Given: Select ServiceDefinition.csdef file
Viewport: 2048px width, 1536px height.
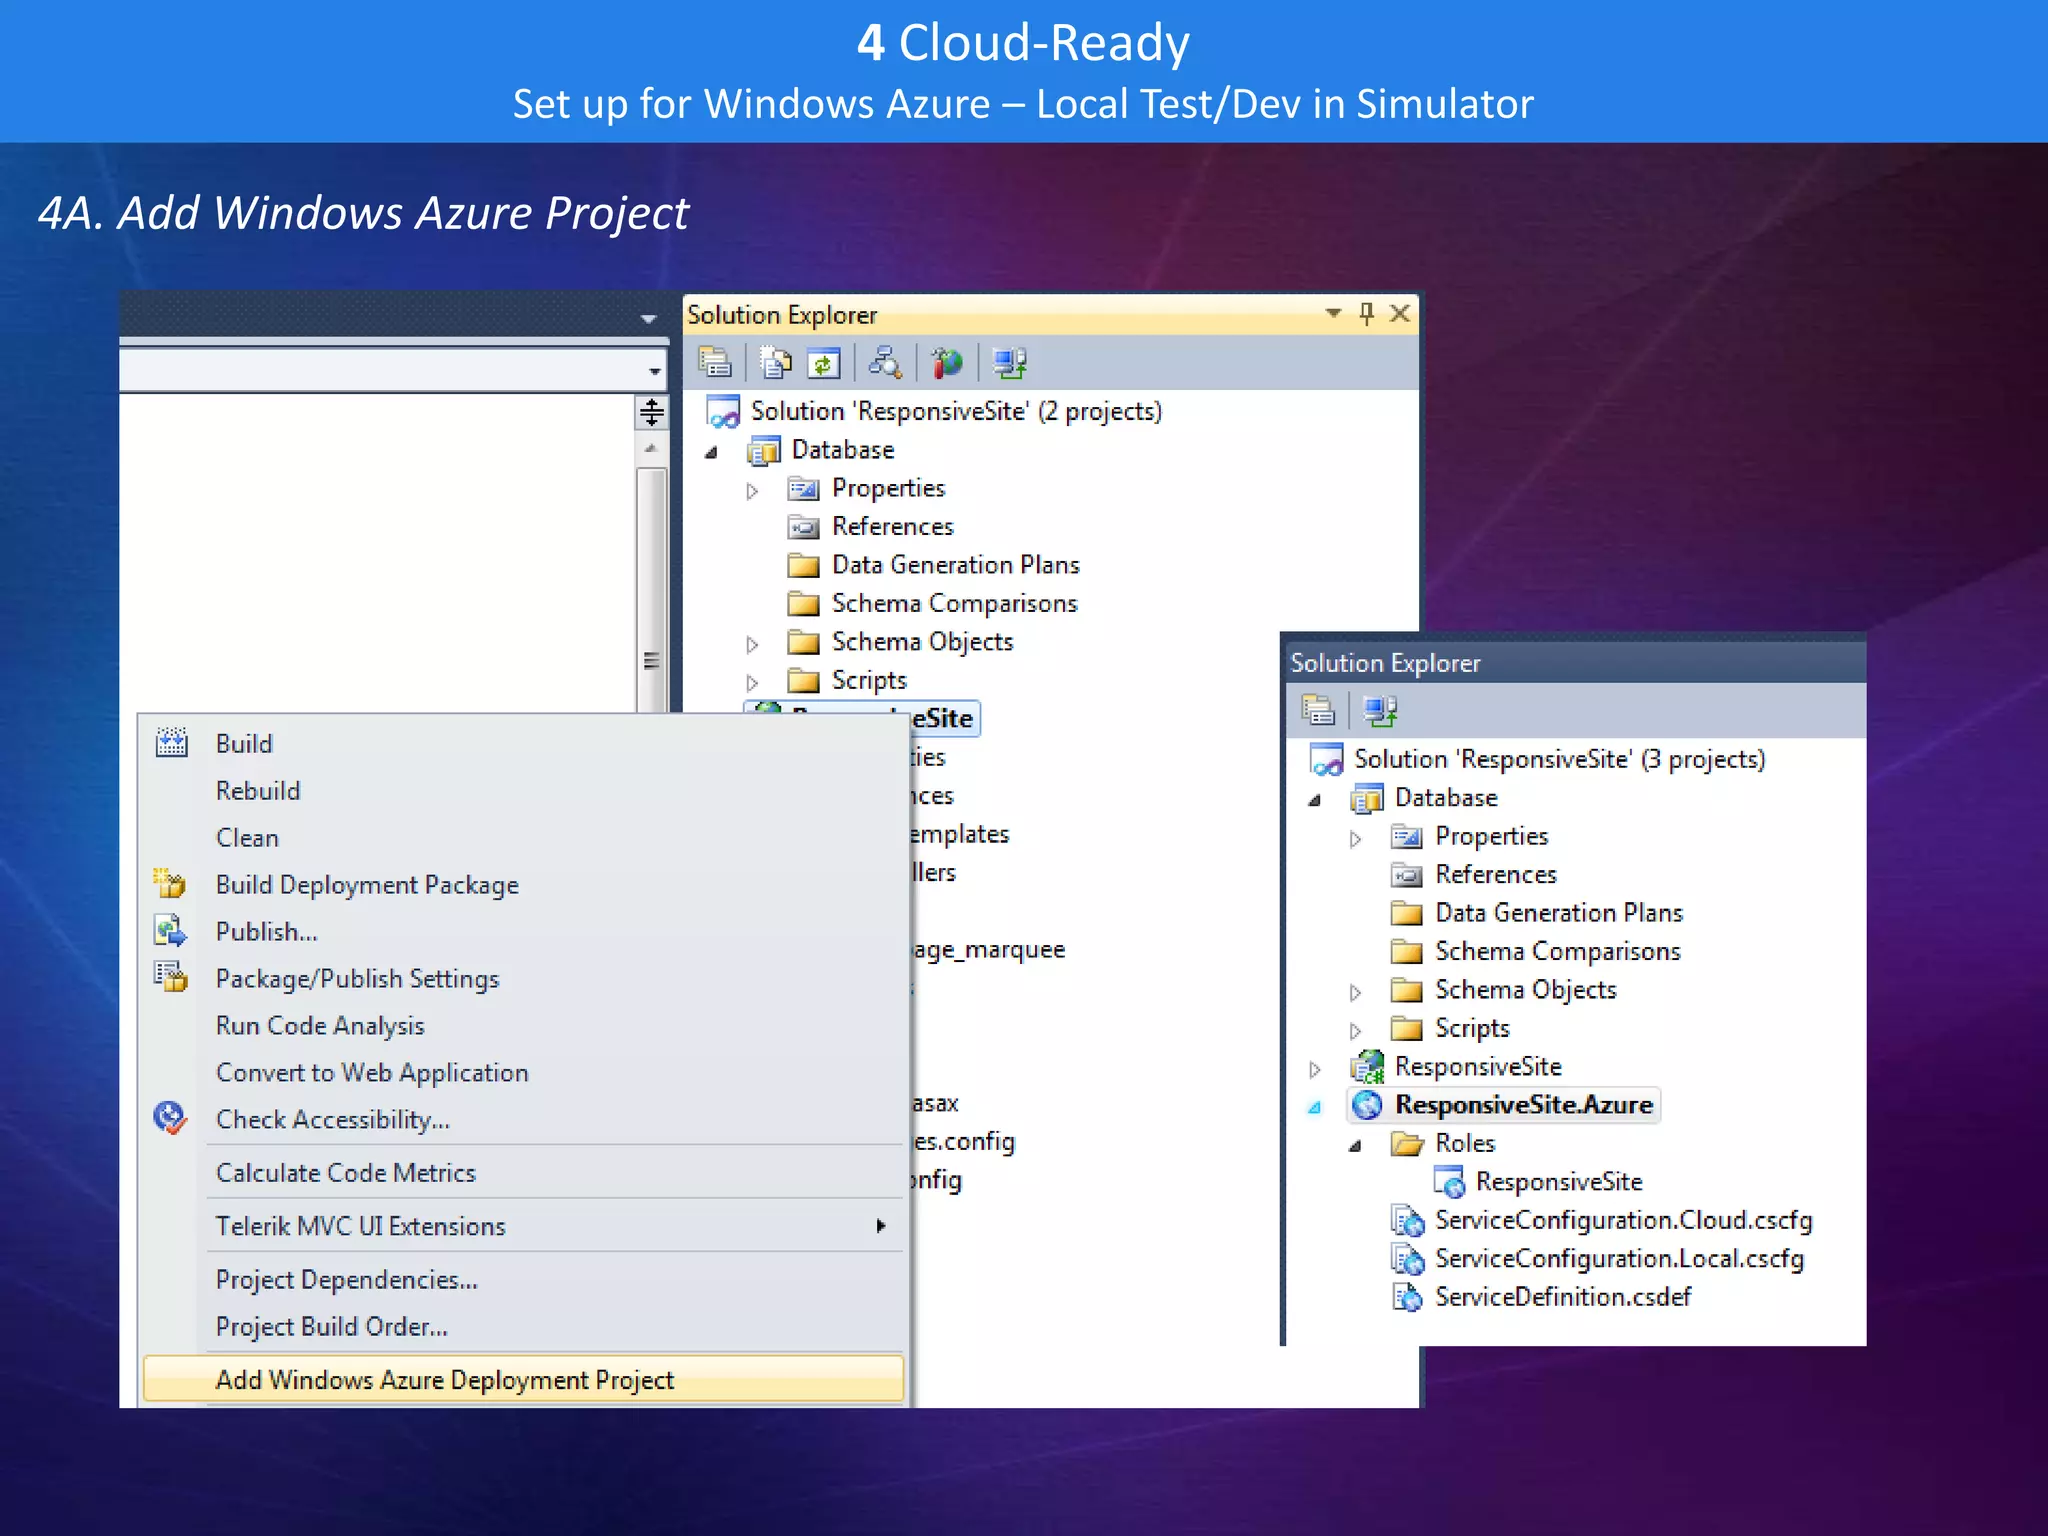Looking at the screenshot, I should [x=1563, y=1297].
